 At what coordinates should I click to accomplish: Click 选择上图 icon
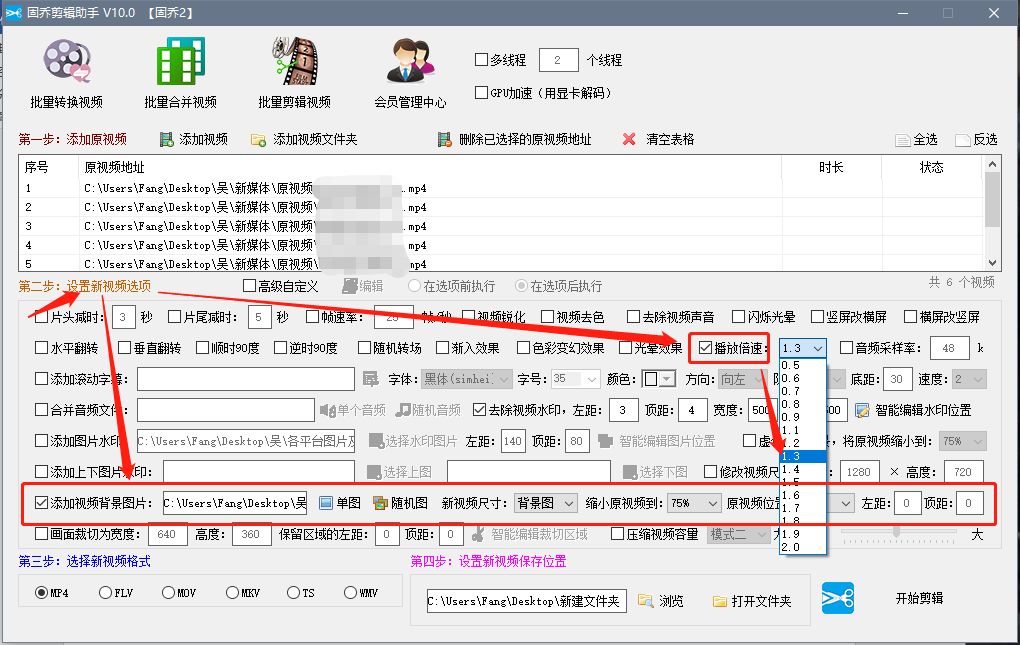[x=373, y=472]
